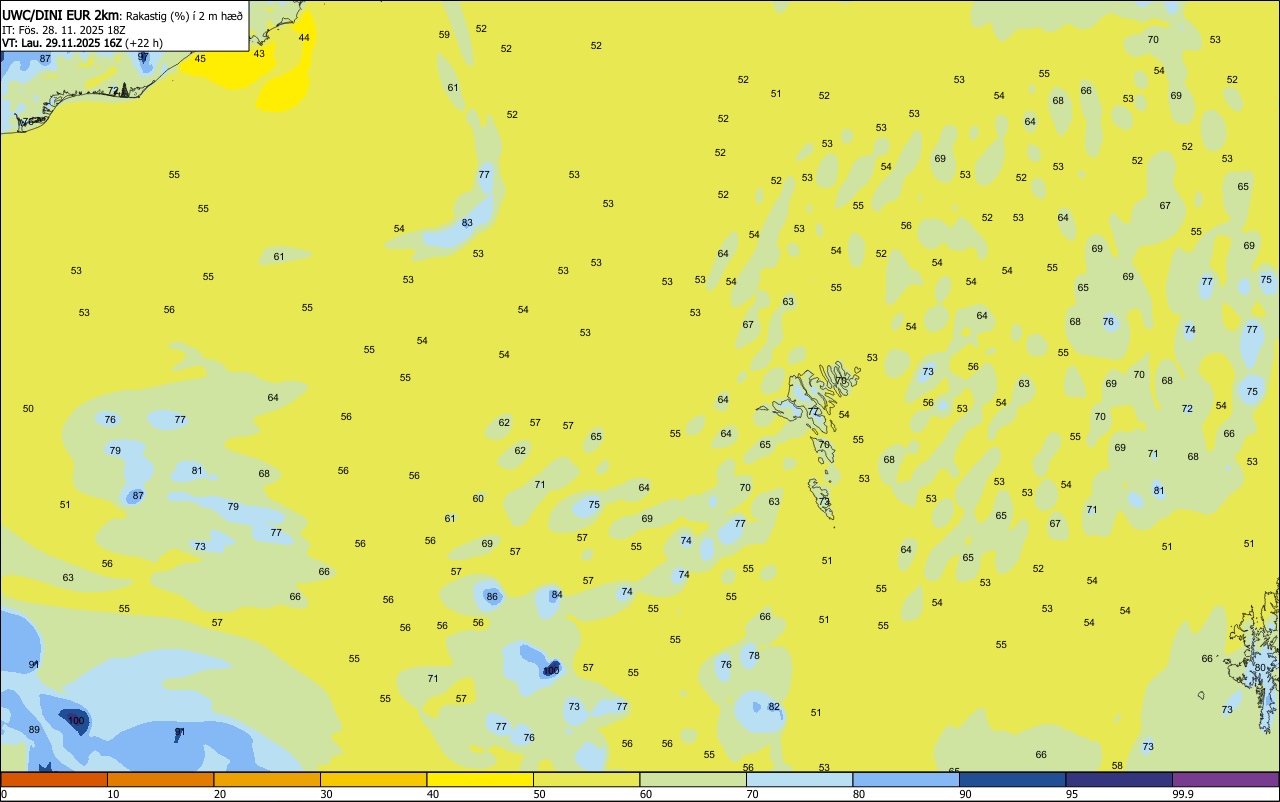Click the legend tick label '99.9'
This screenshot has width=1280, height=802.
click(x=1183, y=794)
